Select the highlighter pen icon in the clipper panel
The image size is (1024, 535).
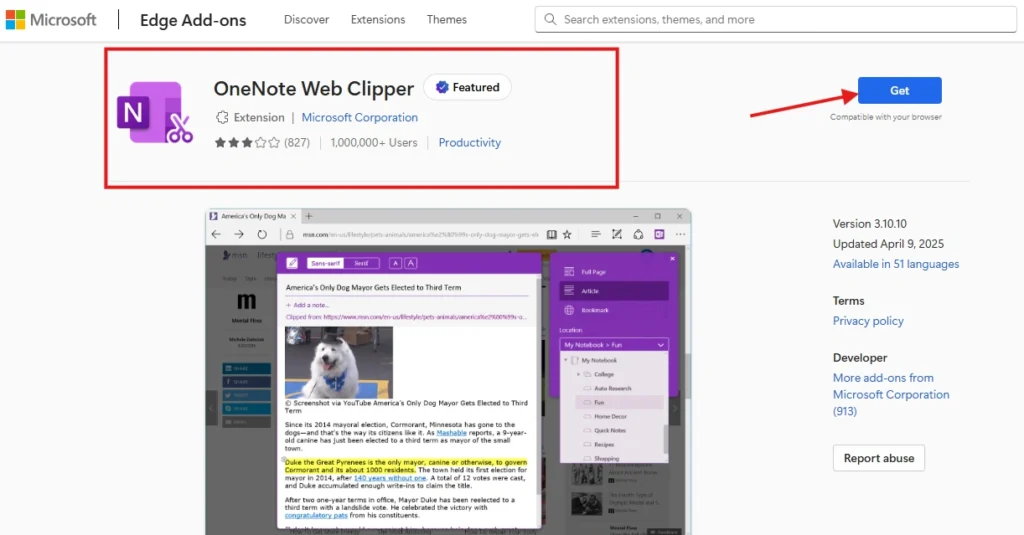[x=292, y=263]
